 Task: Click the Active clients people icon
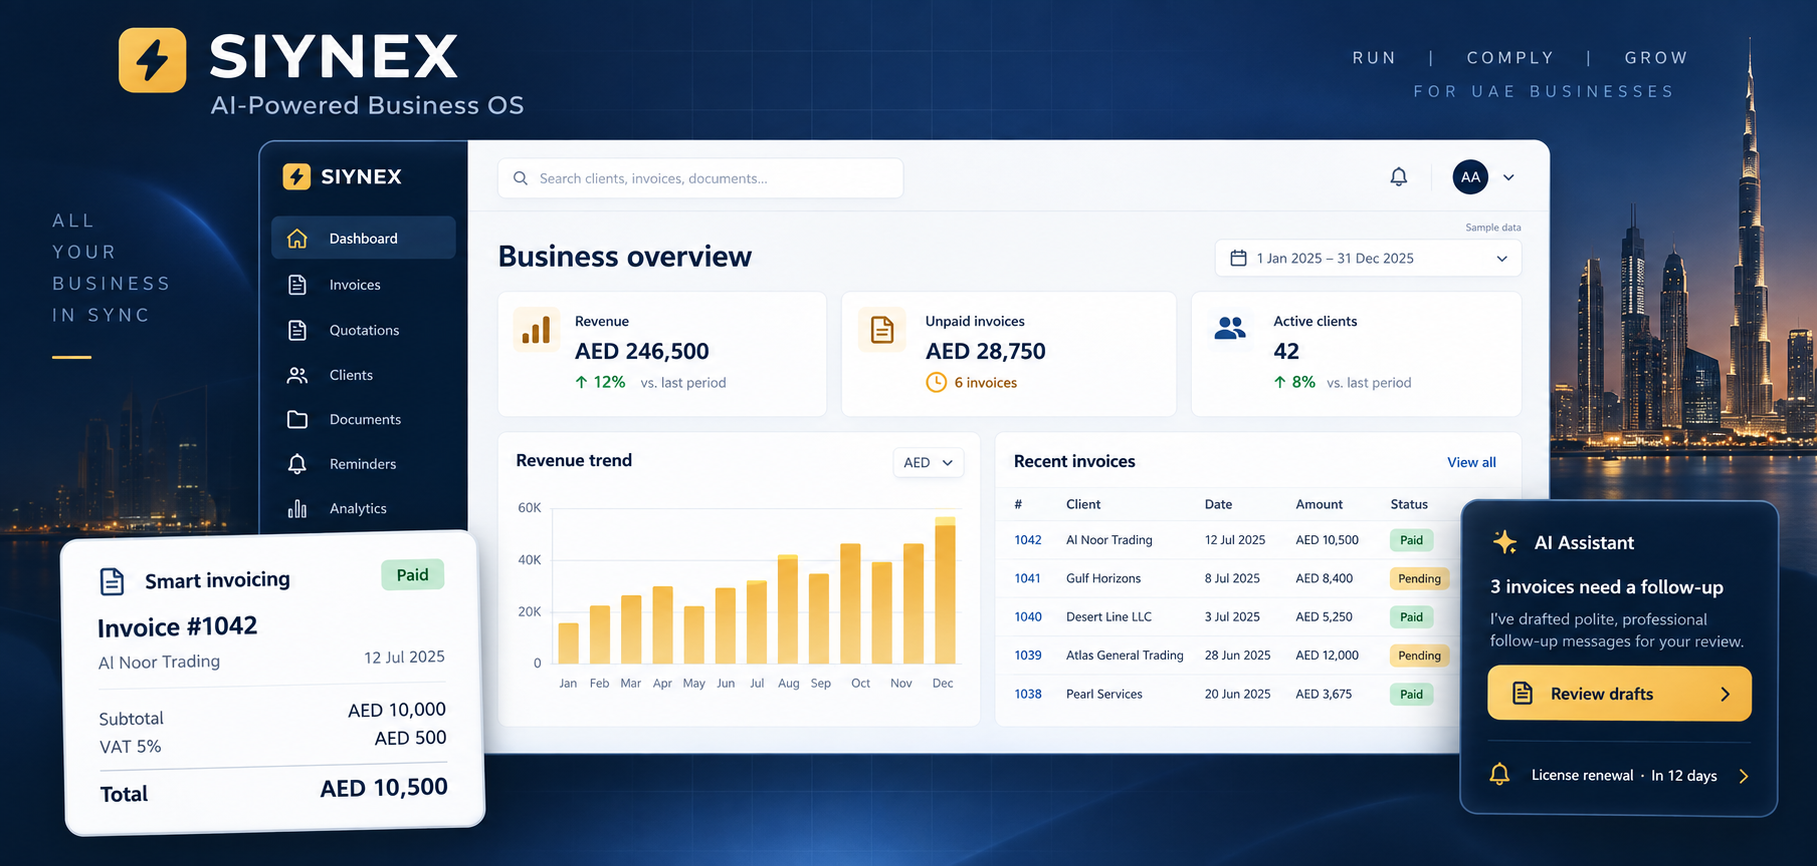(1230, 327)
